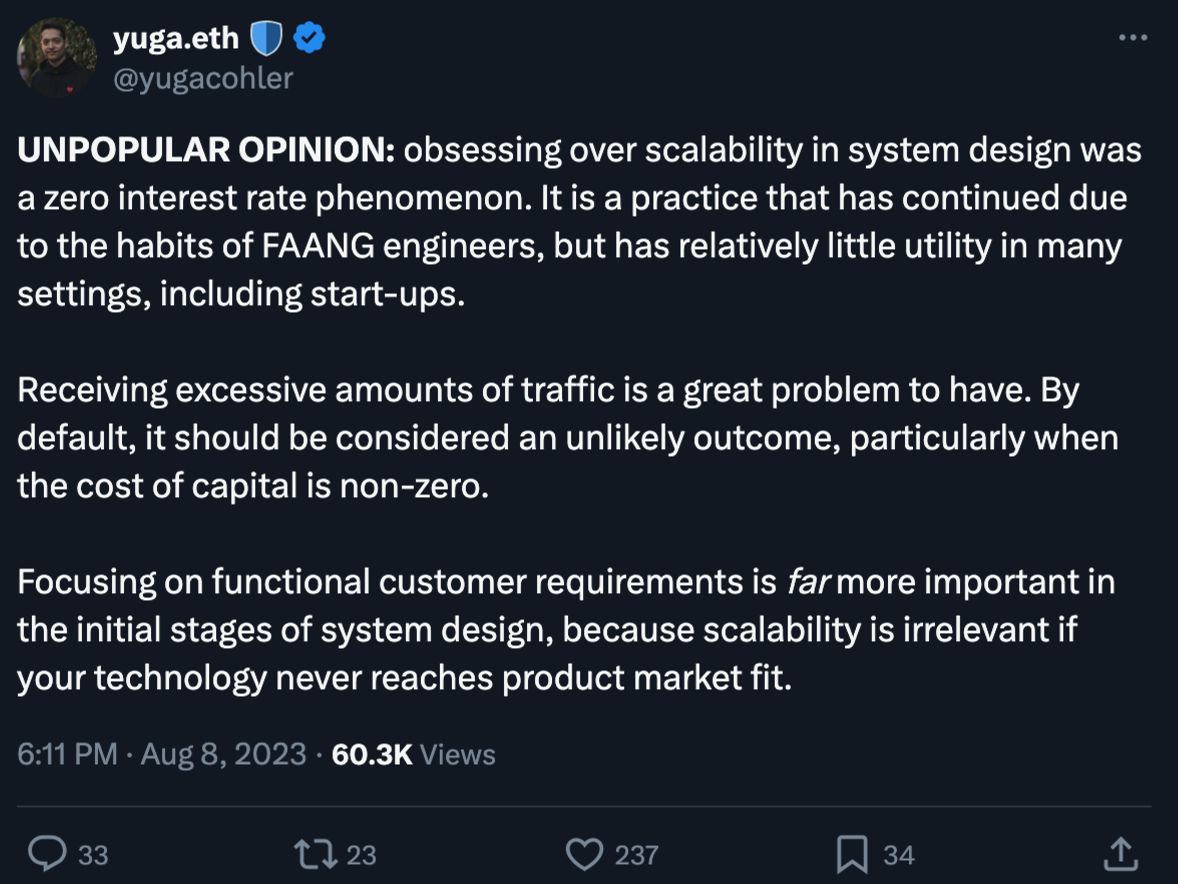Screen dimensions: 1178x884
Task: Open the author's profile picture
Action: tap(56, 57)
